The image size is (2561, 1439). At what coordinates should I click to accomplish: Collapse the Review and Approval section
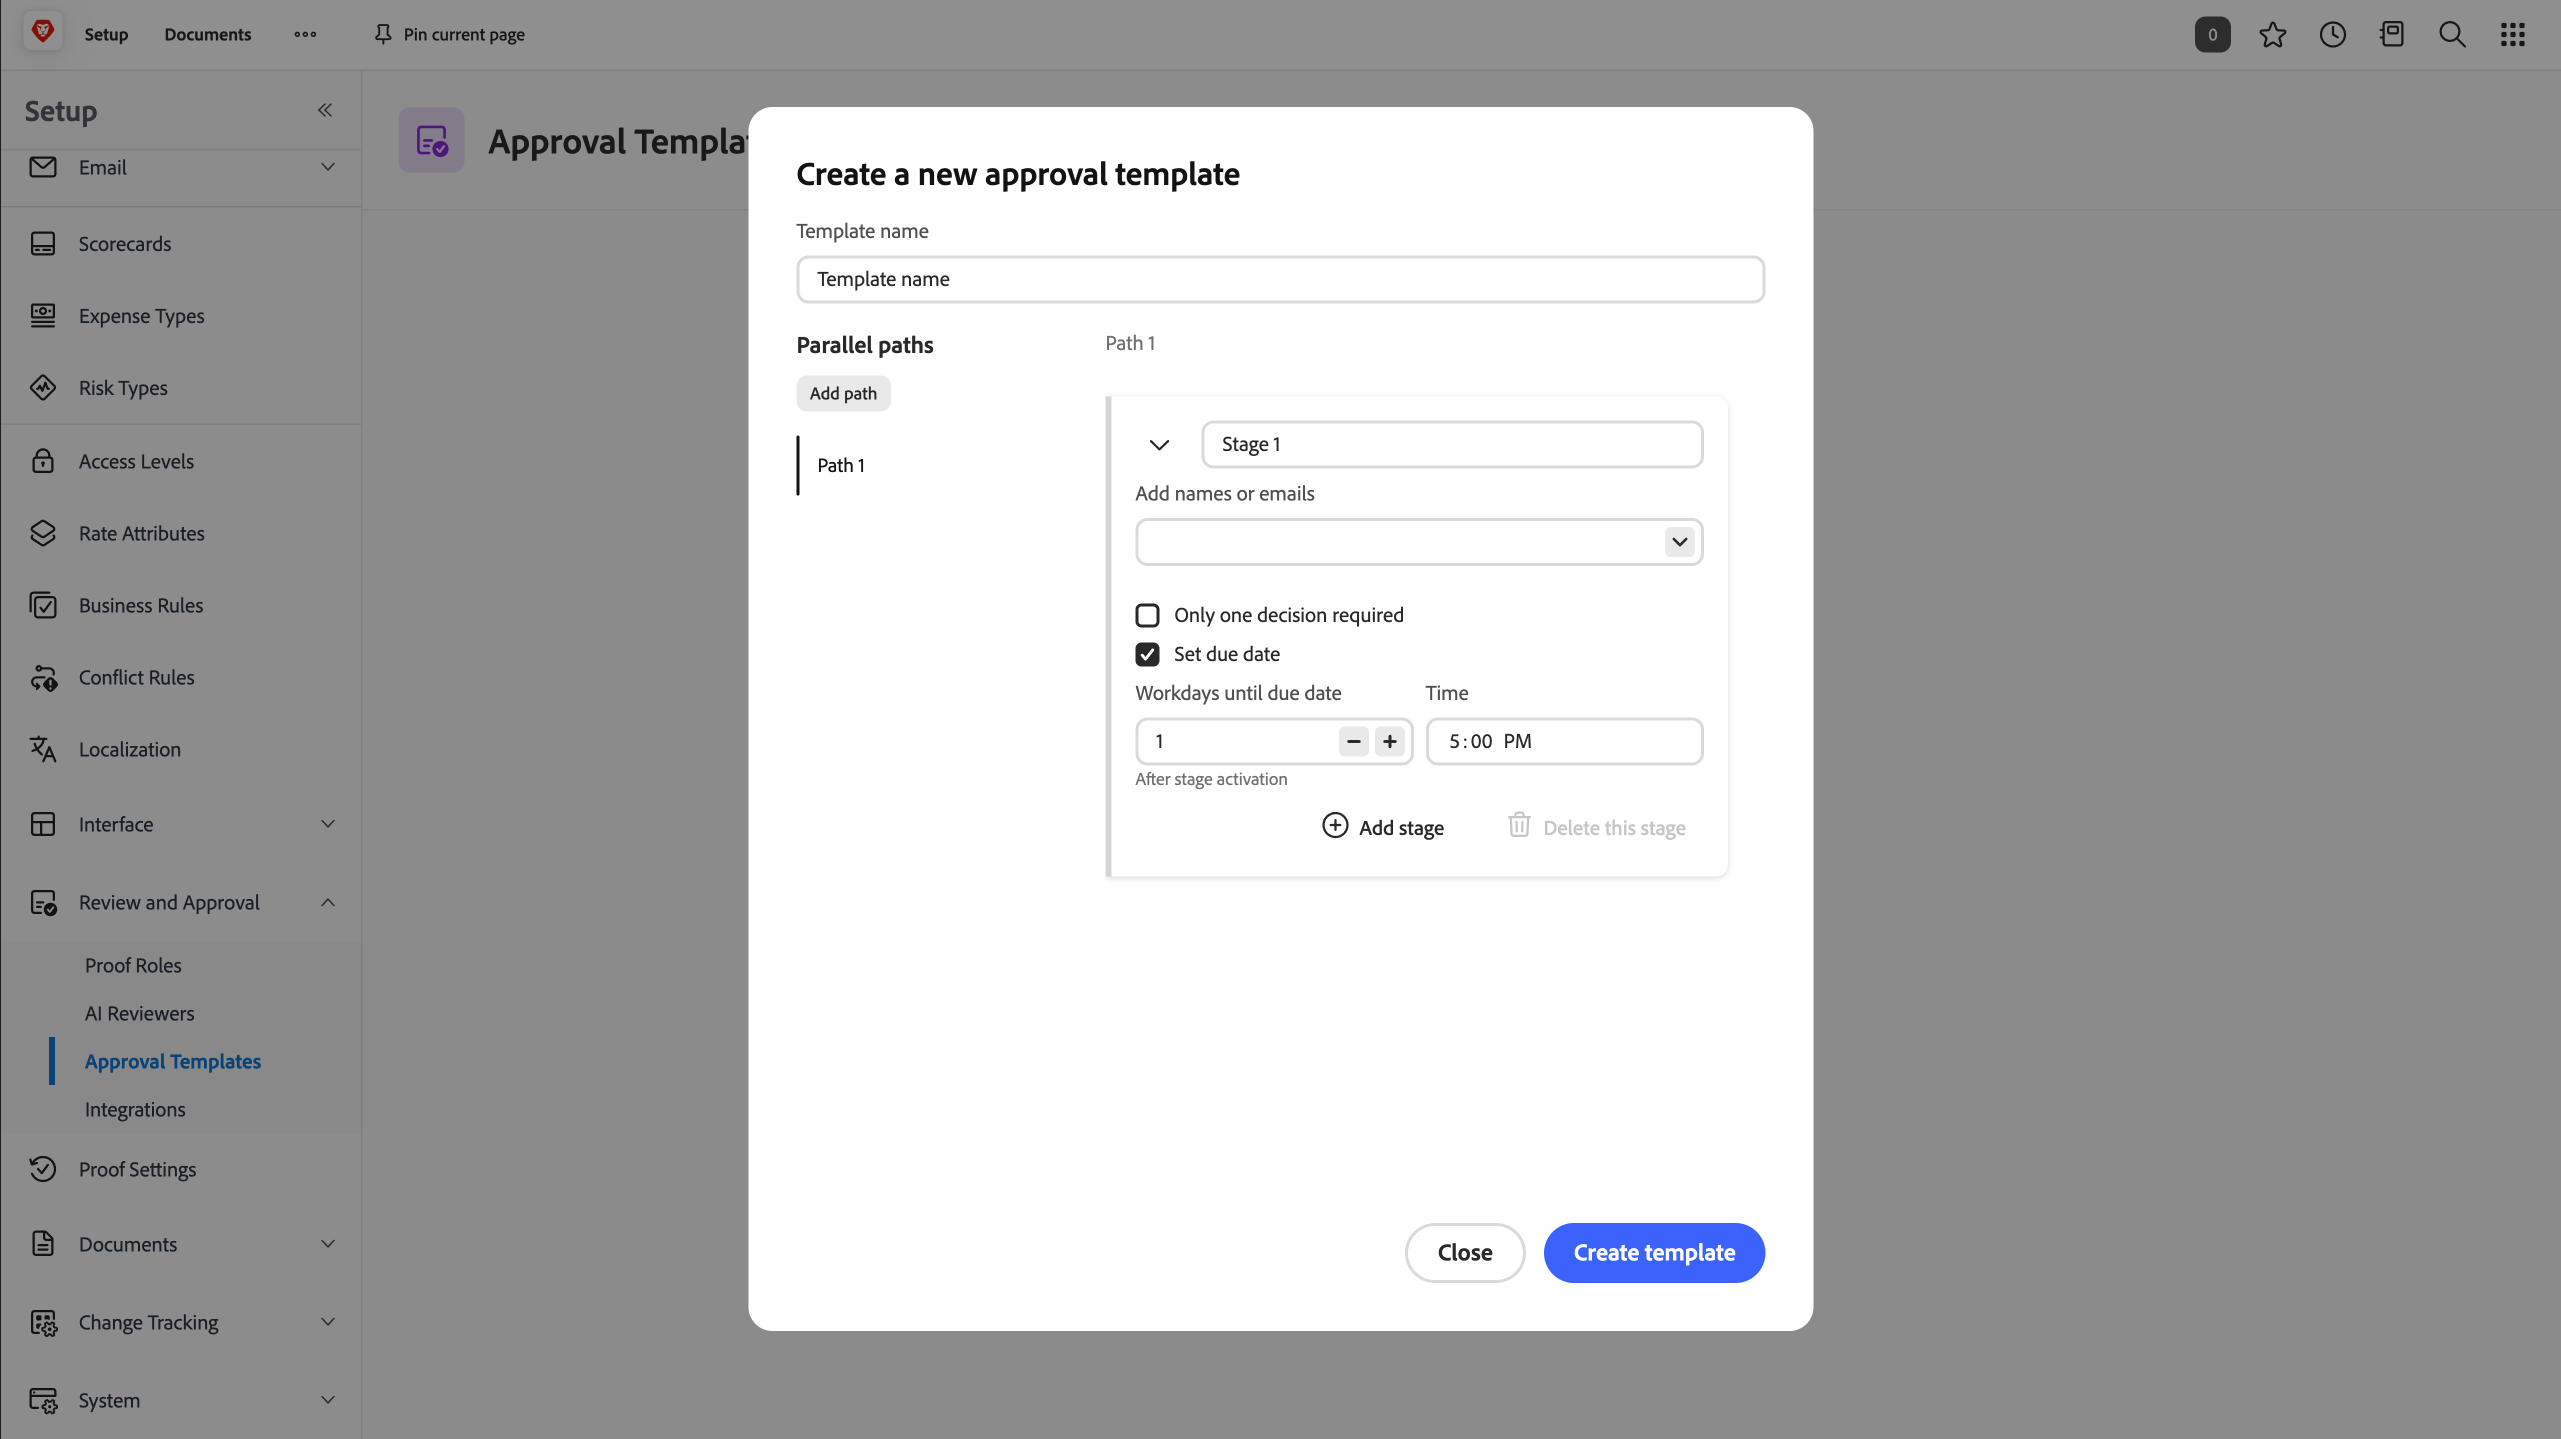pos(328,902)
